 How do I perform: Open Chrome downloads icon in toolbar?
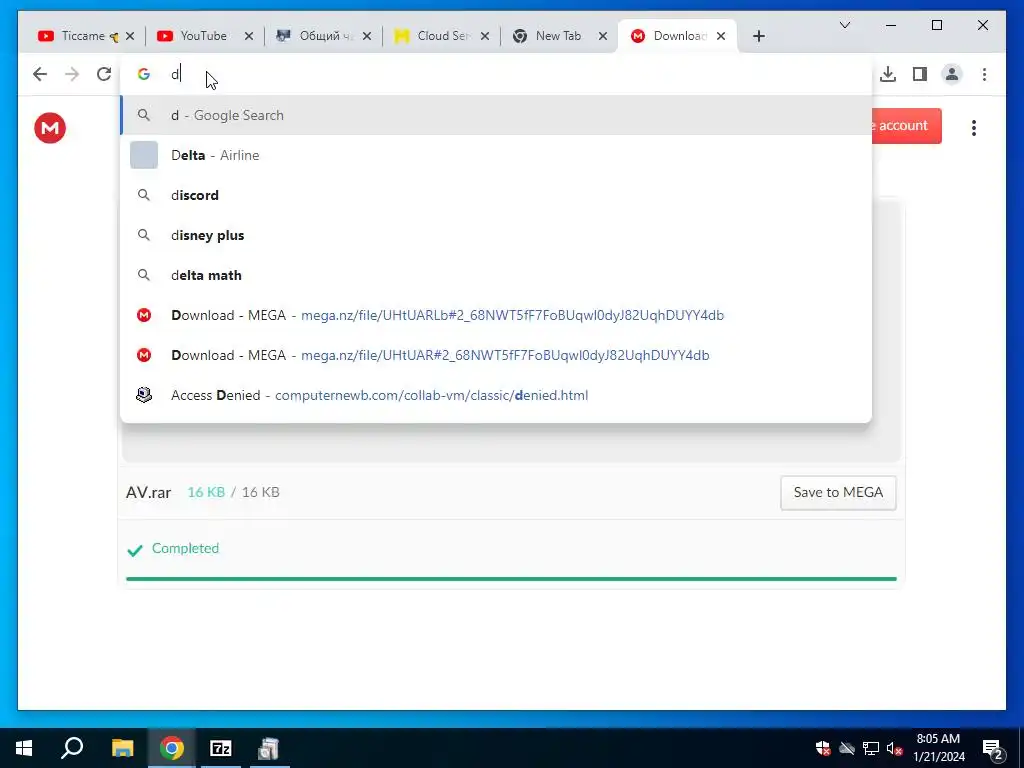888,74
